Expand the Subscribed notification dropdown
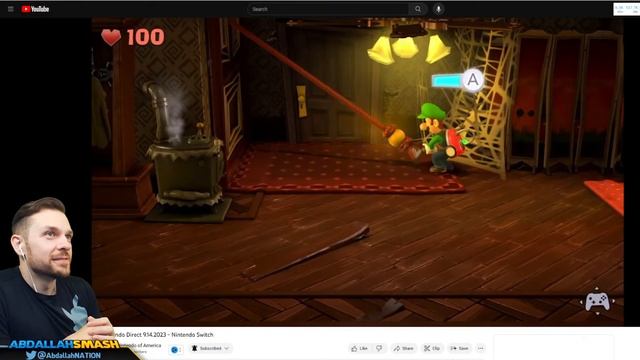This screenshot has height=360, width=640. click(211, 348)
